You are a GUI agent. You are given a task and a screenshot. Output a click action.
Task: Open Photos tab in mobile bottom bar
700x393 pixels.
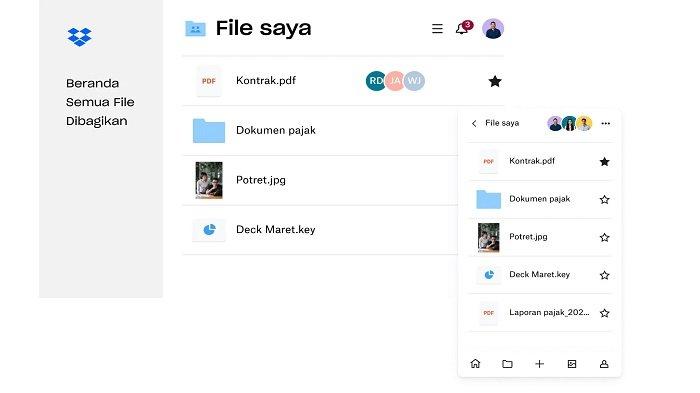click(572, 364)
